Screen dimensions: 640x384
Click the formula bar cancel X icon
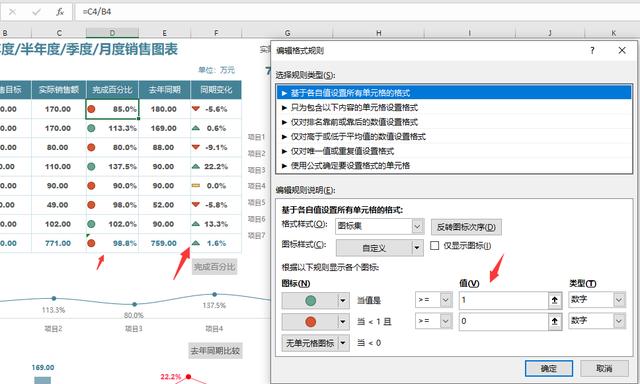(x=12, y=12)
